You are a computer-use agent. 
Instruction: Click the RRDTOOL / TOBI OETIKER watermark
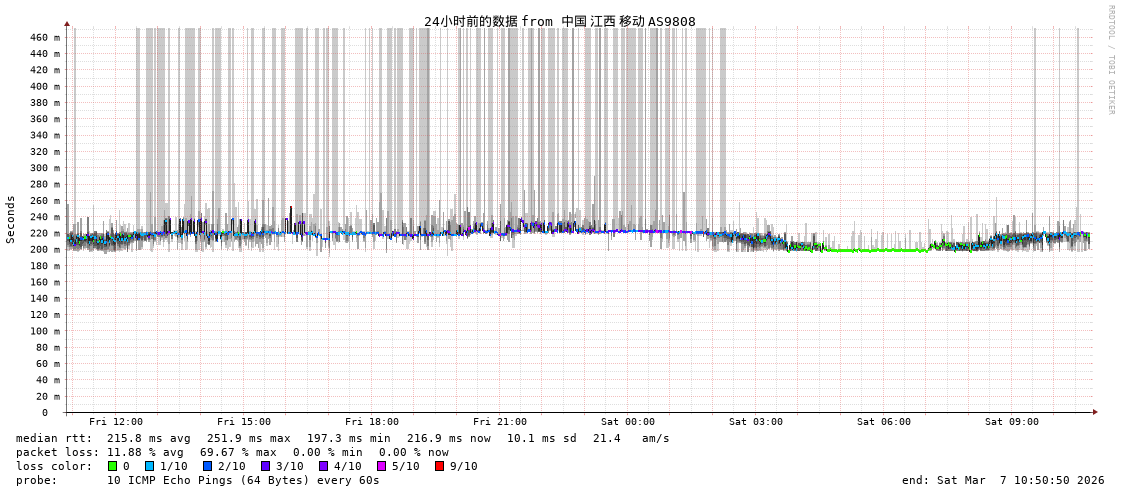pos(1110,60)
